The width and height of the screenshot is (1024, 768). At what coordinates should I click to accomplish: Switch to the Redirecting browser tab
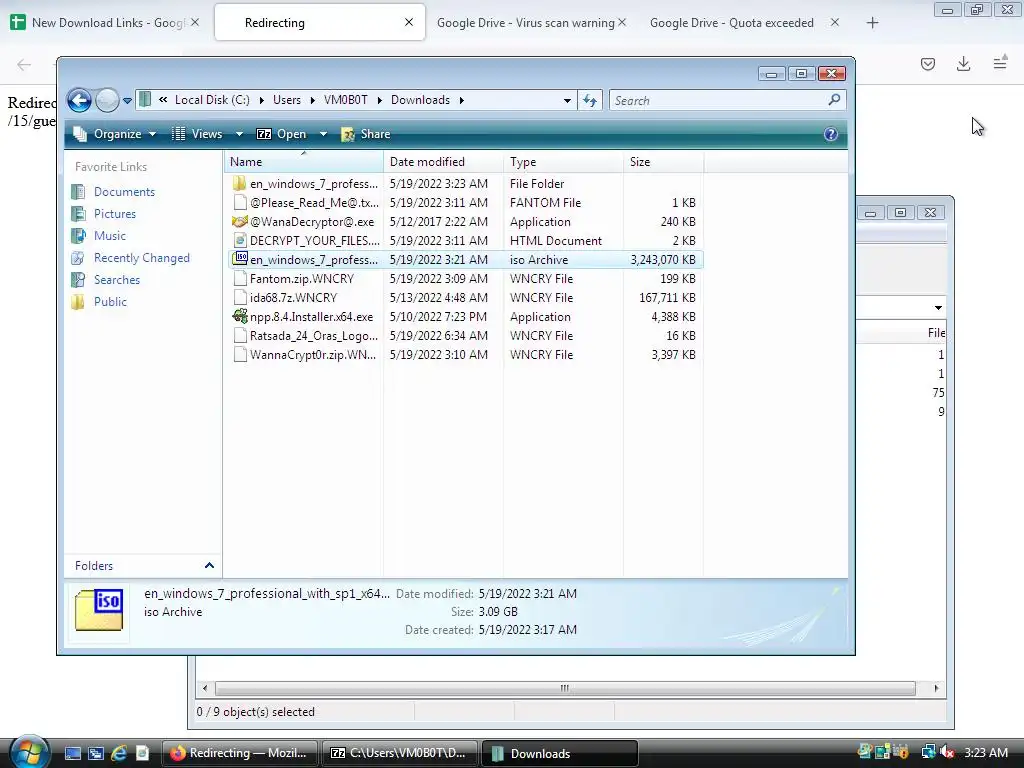click(320, 23)
